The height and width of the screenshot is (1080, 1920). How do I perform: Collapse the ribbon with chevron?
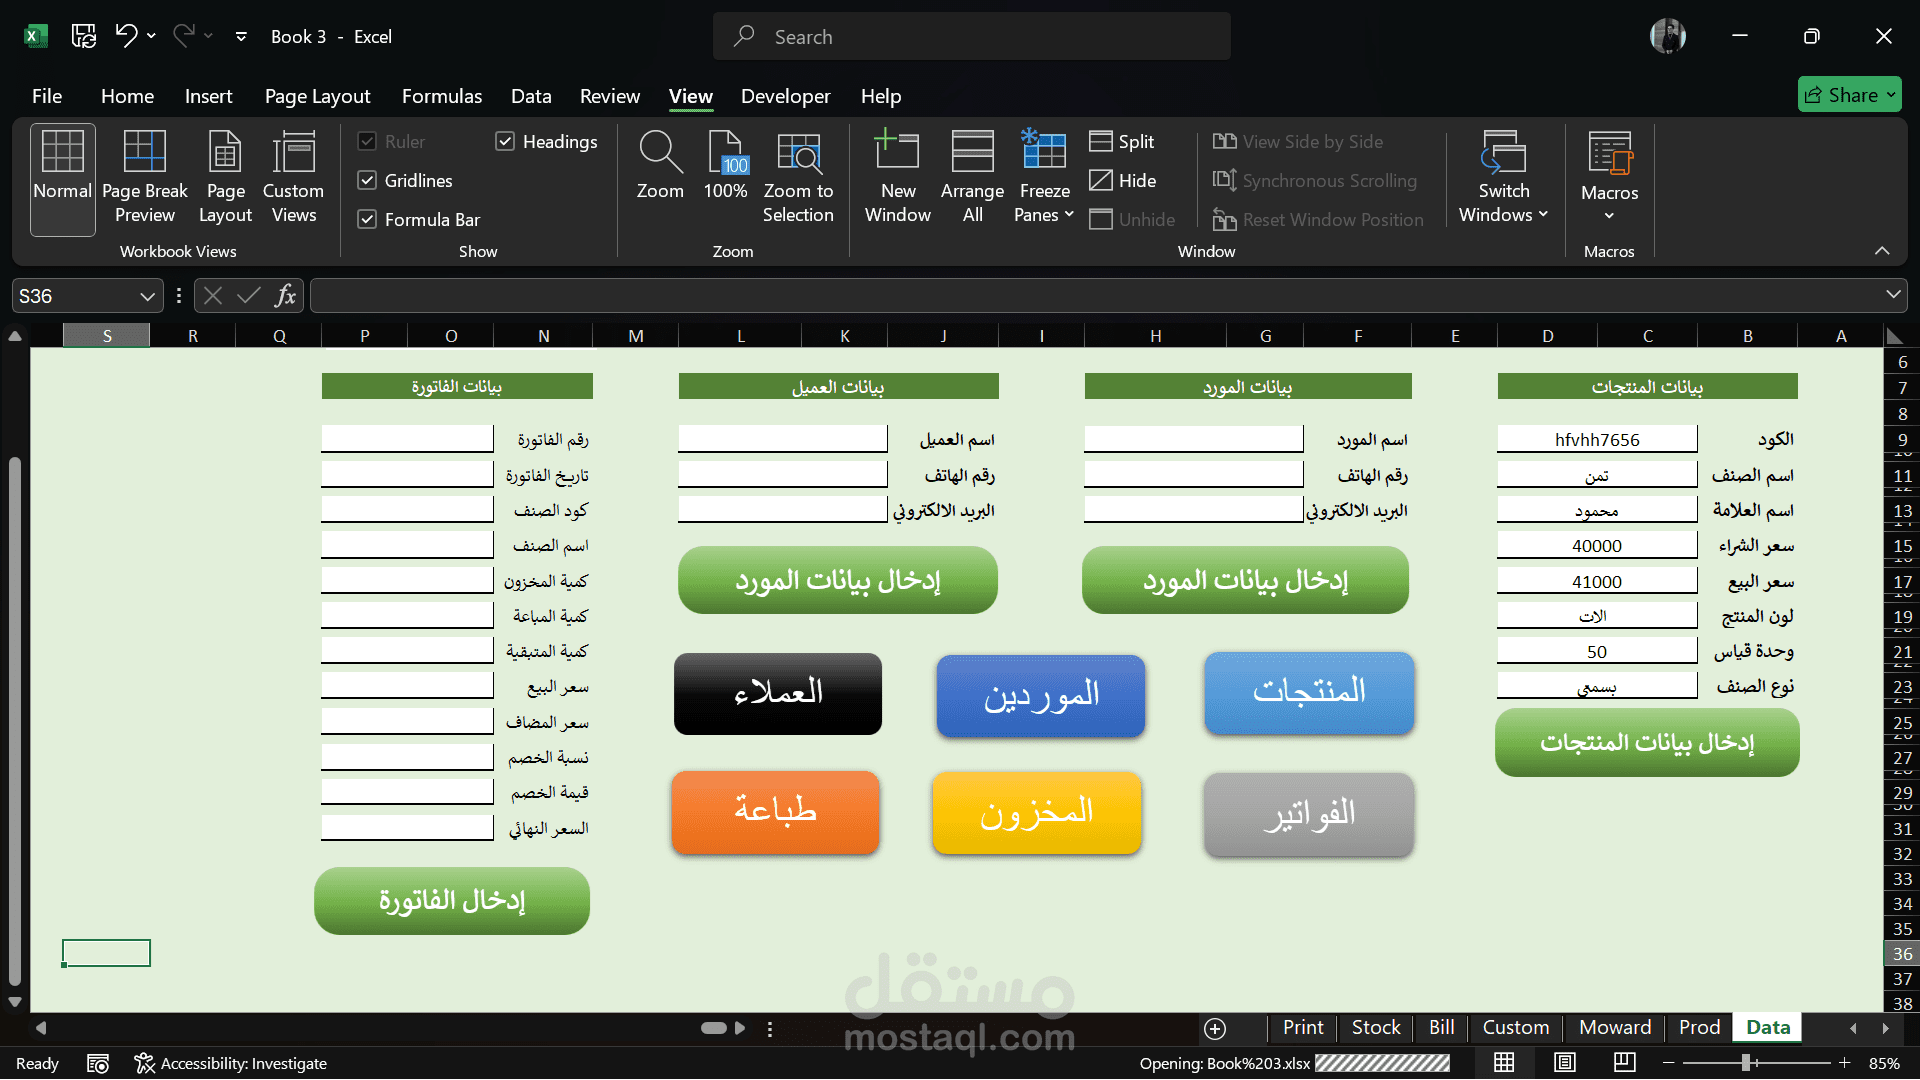point(1882,250)
